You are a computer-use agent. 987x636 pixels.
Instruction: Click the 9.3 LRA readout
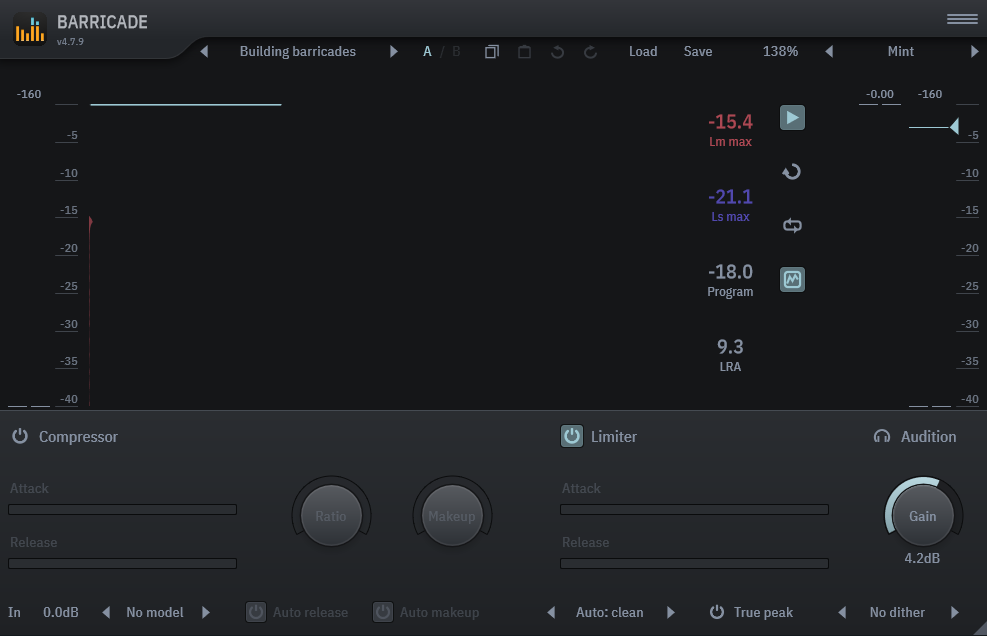tap(730, 355)
